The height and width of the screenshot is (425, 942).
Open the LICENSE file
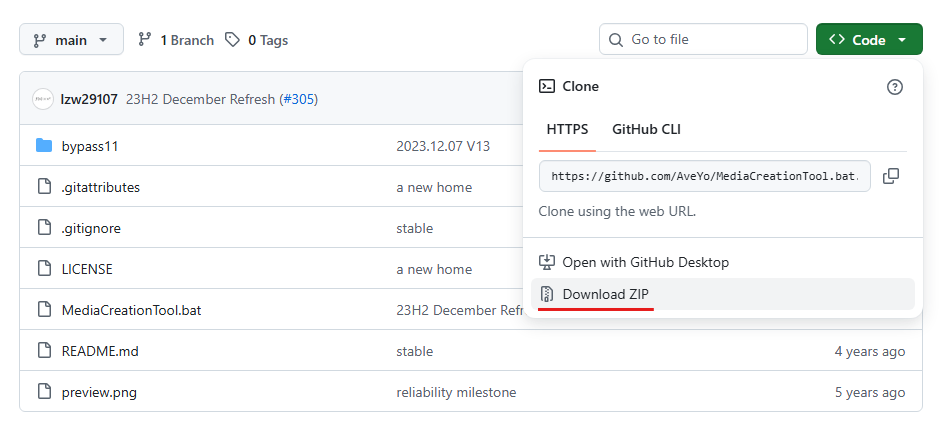87,269
